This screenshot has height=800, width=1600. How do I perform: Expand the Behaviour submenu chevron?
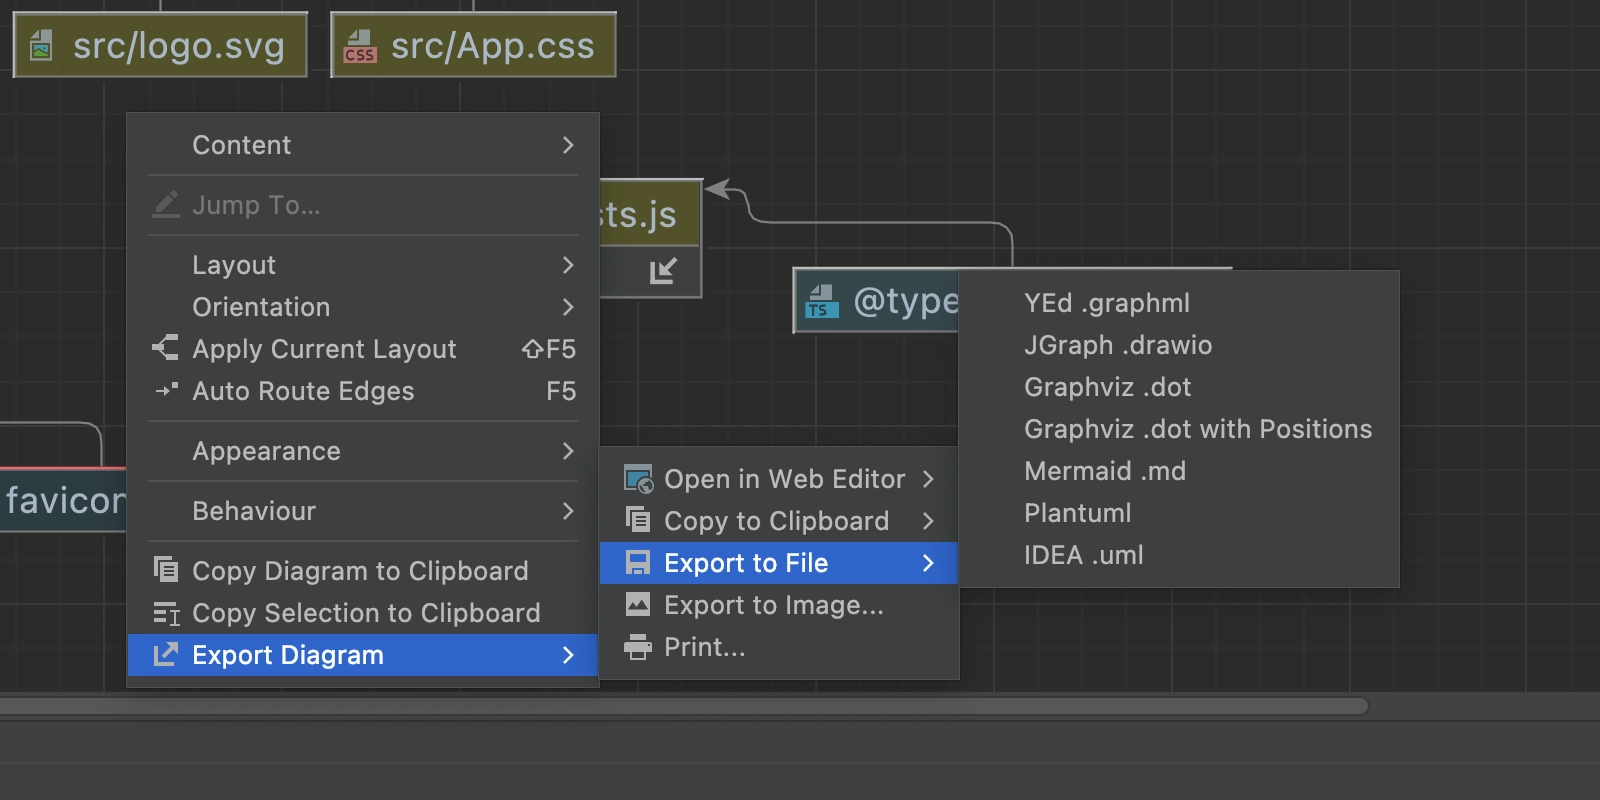click(568, 511)
